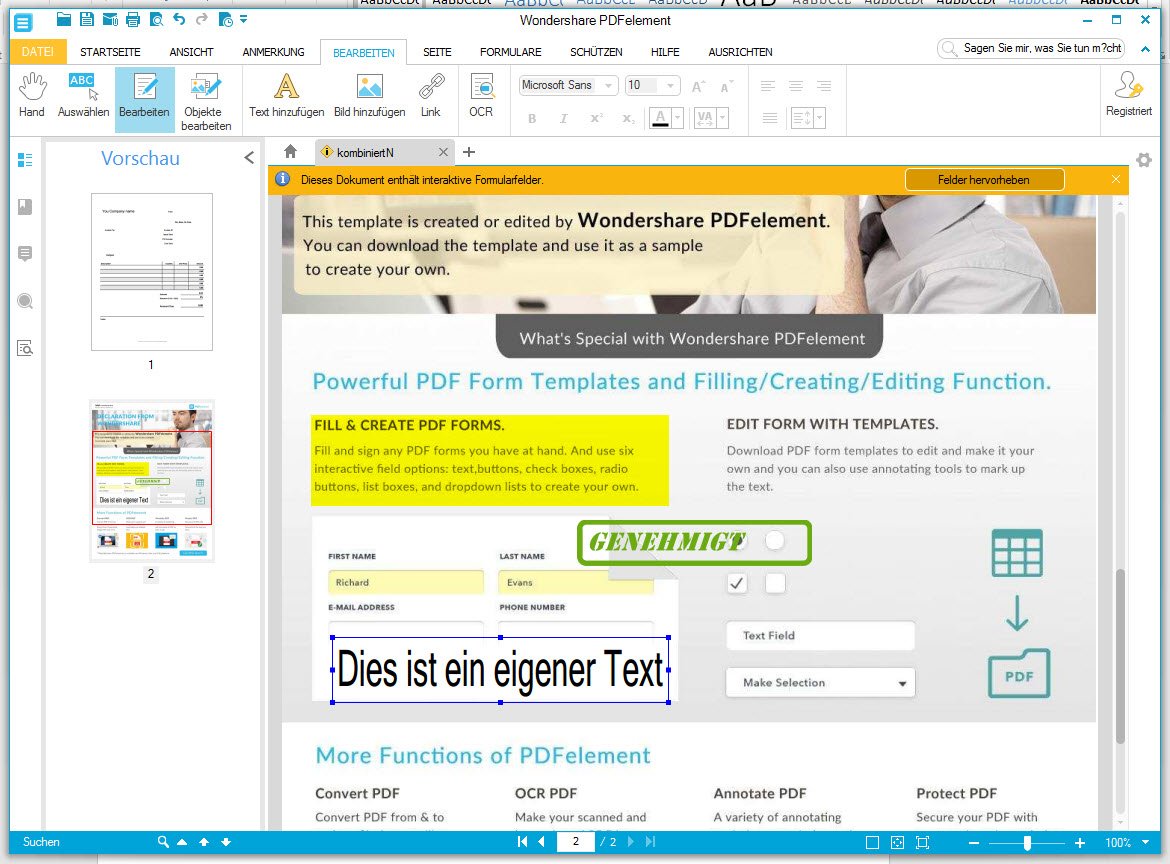Collapse the Vorschau panel with chevron
This screenshot has width=1170, height=864.
click(x=249, y=157)
